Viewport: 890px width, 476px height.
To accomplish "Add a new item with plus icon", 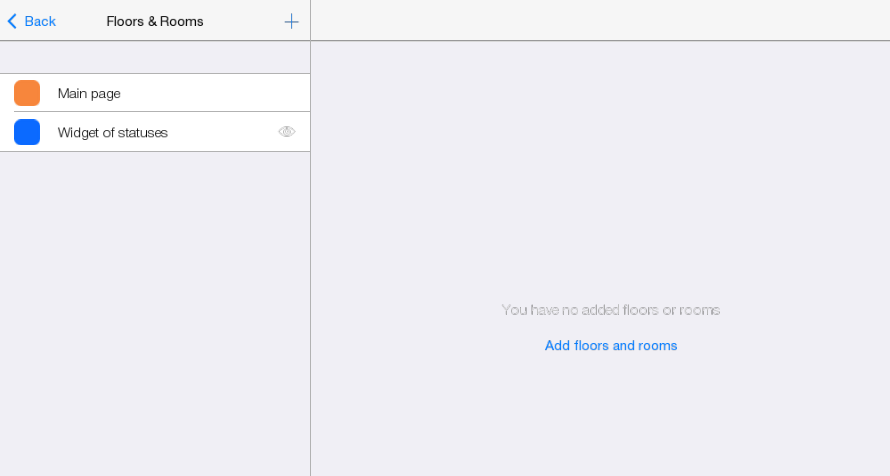I will tap(291, 22).
